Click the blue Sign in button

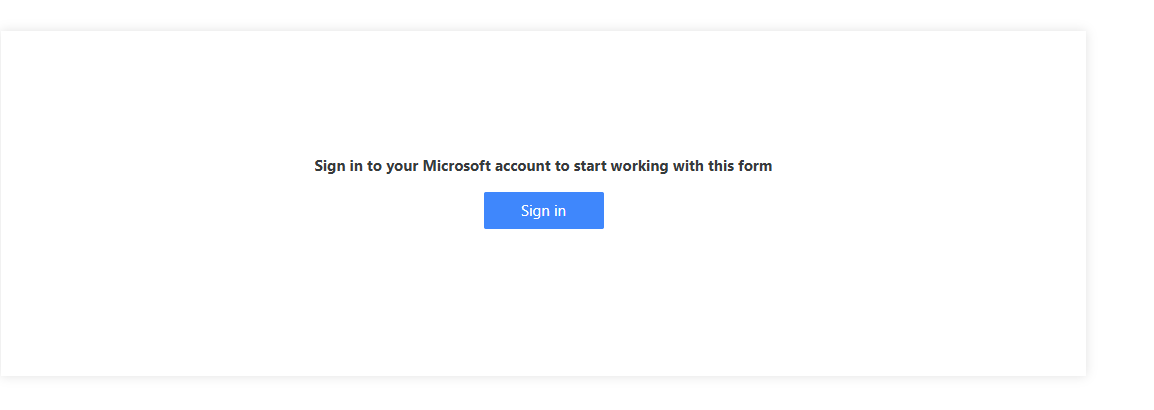click(x=543, y=211)
